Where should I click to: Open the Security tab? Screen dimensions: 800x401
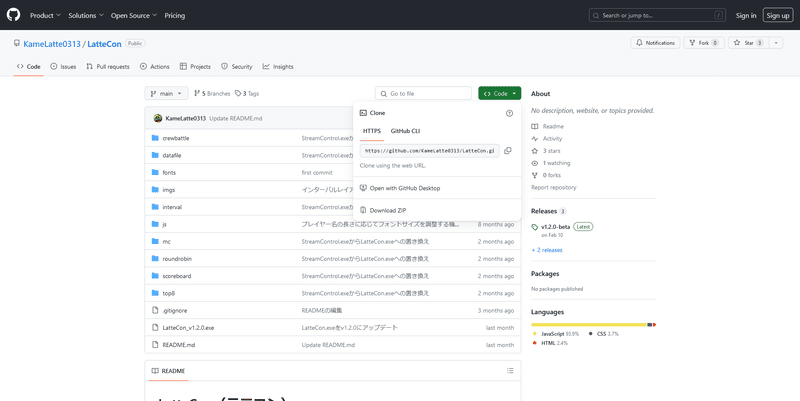pyautogui.click(x=237, y=67)
